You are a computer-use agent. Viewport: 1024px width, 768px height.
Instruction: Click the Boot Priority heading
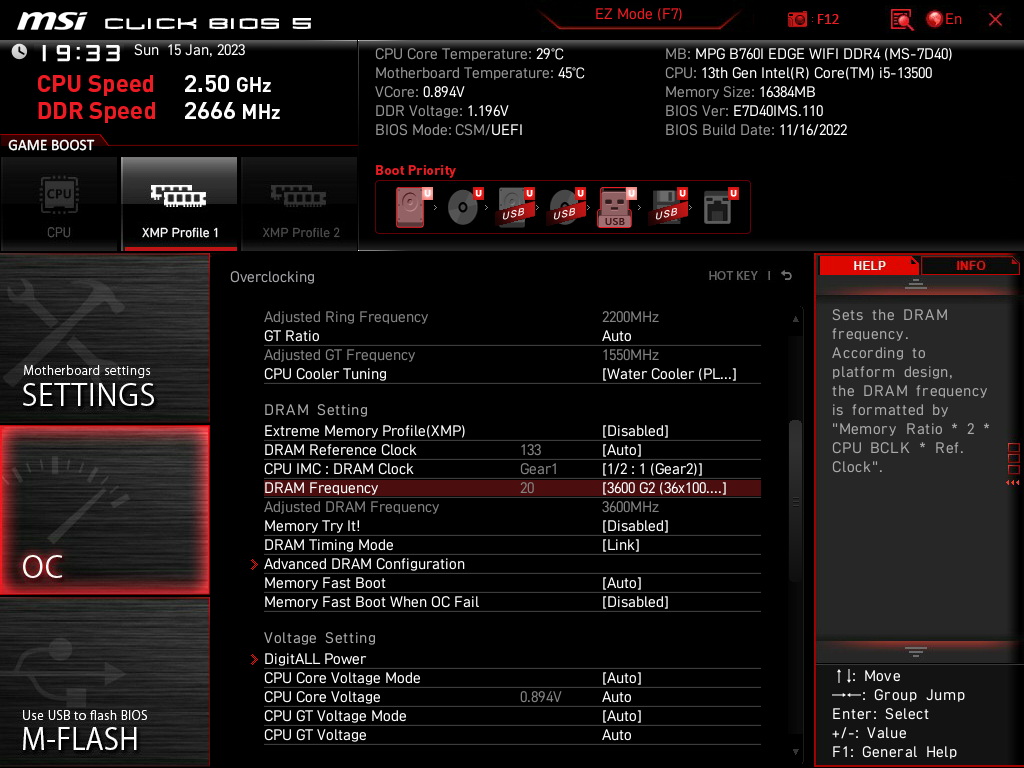[x=415, y=170]
